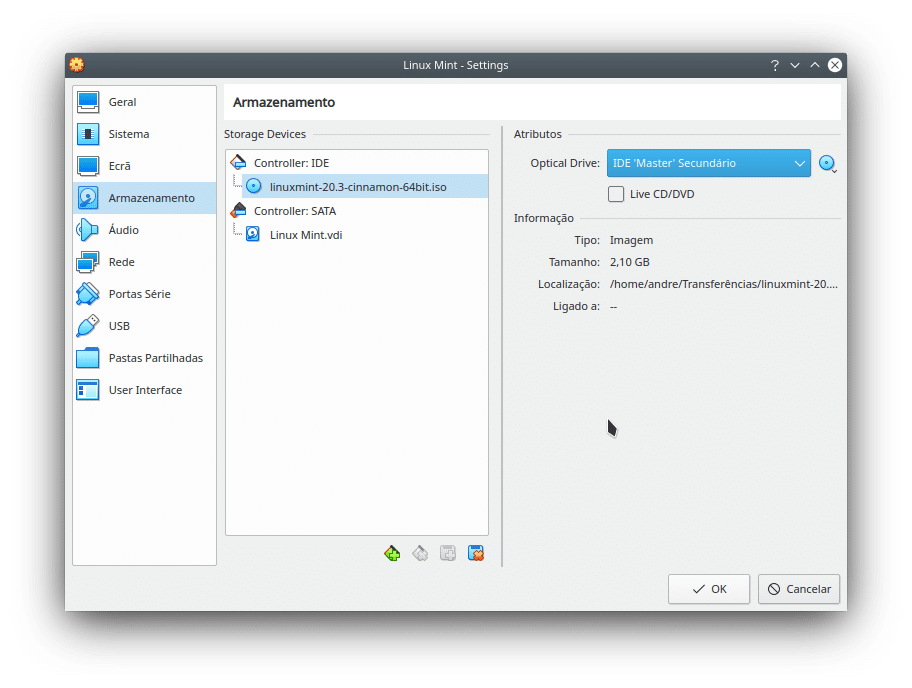Click the help question mark in titlebar
This screenshot has width=912, height=688.
[774, 65]
